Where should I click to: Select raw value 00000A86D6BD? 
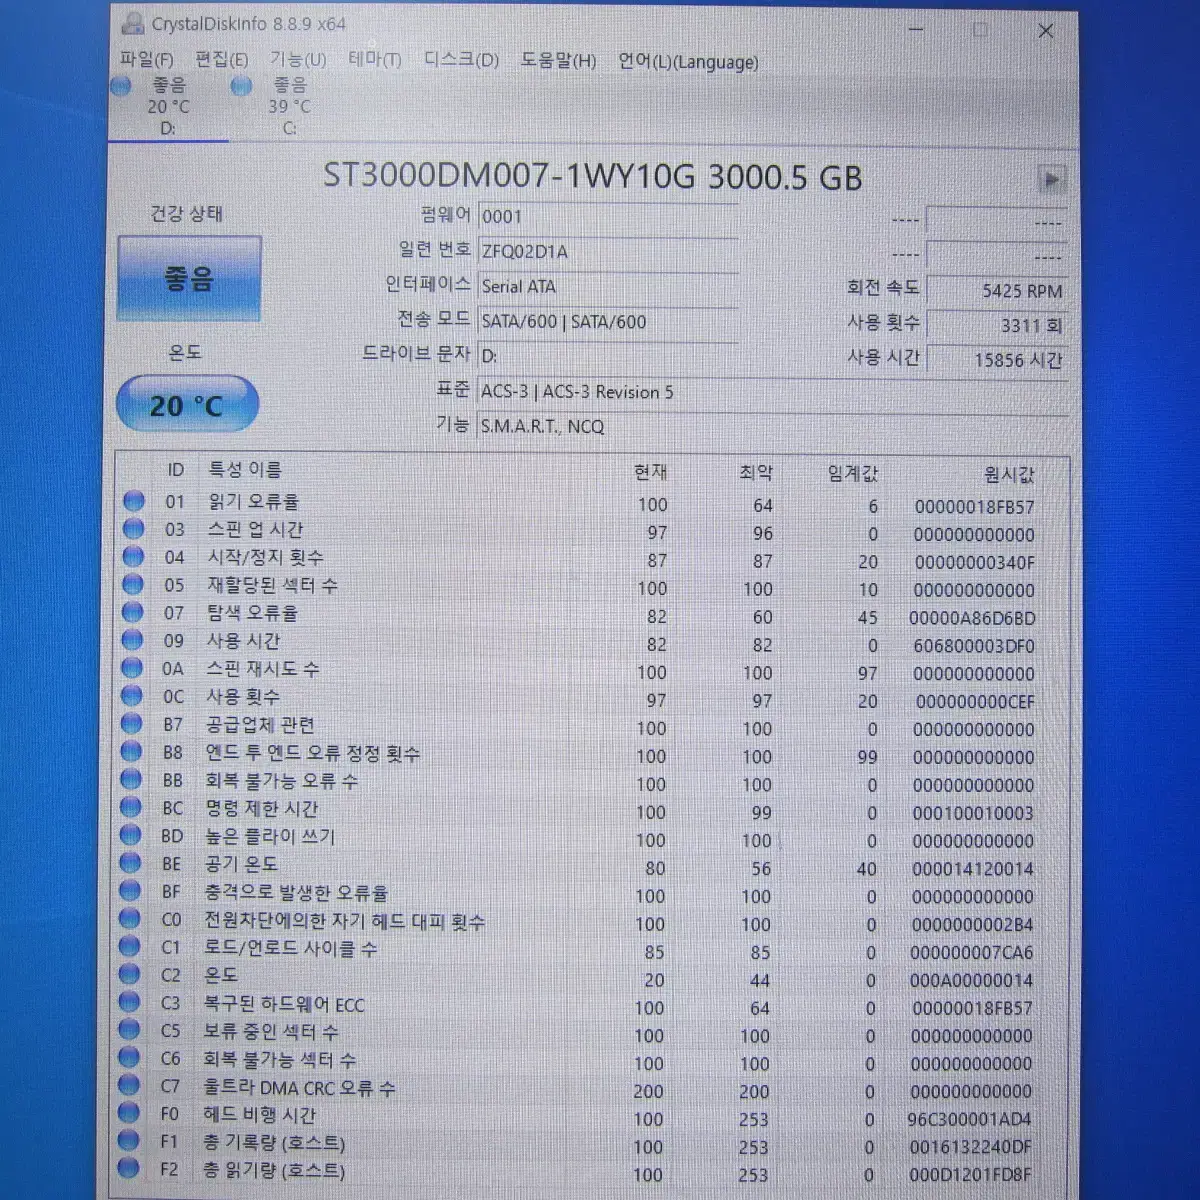click(972, 619)
